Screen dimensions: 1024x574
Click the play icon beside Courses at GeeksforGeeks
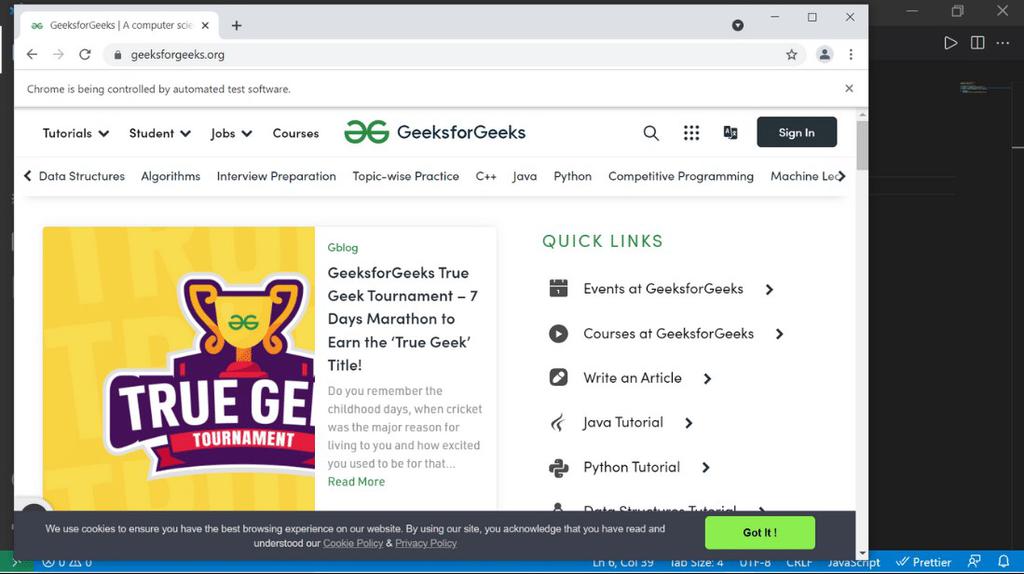(x=558, y=334)
